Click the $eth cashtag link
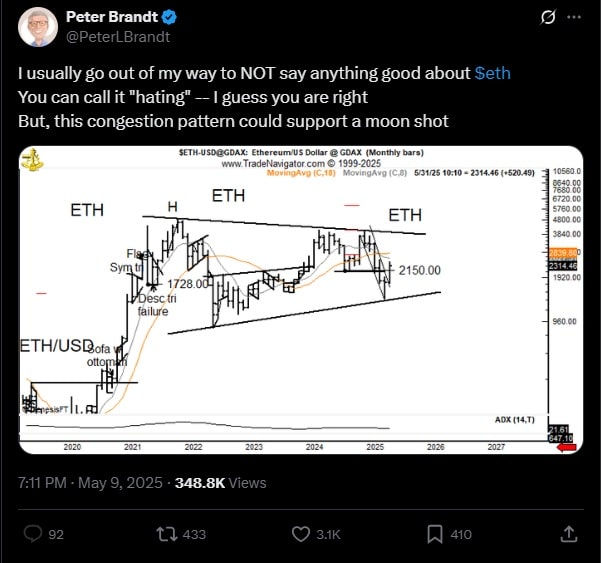601x563 pixels. coord(493,73)
